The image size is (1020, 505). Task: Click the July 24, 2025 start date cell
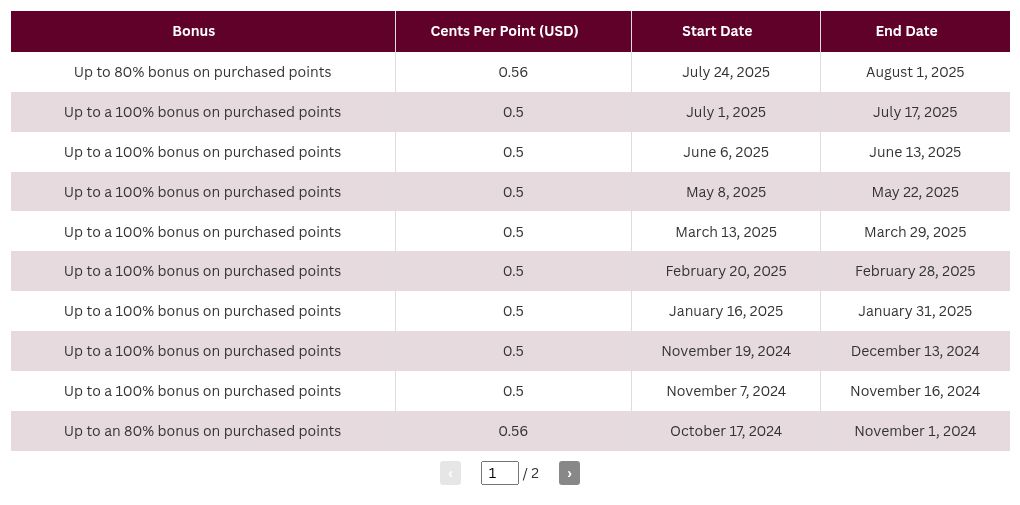(x=726, y=72)
